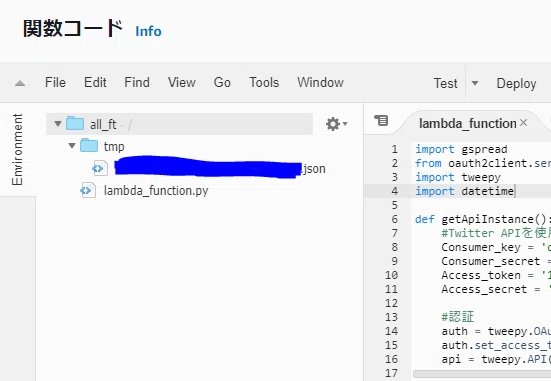Open the File menu

tap(55, 83)
